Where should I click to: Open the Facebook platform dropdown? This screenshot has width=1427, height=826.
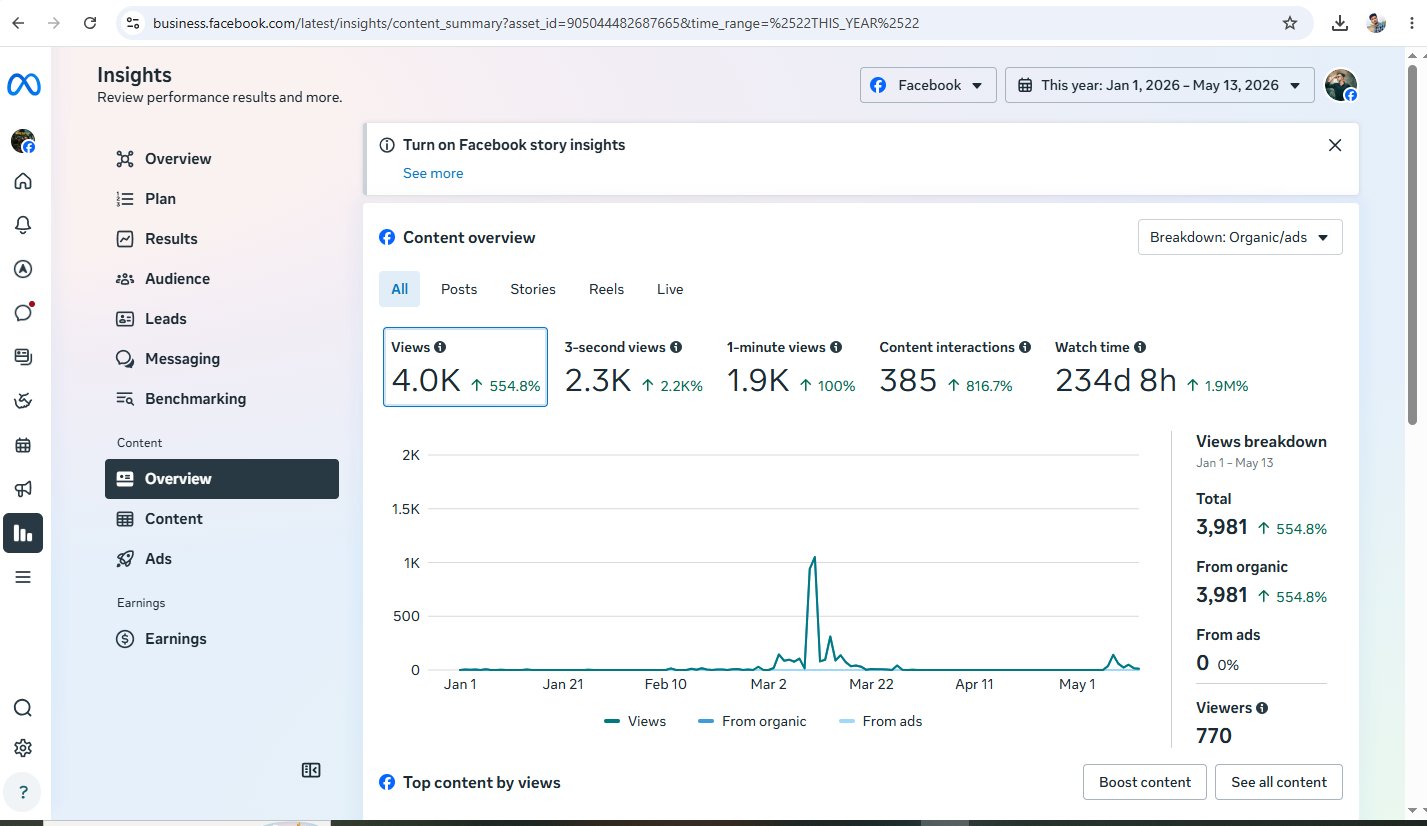pyautogui.click(x=928, y=85)
